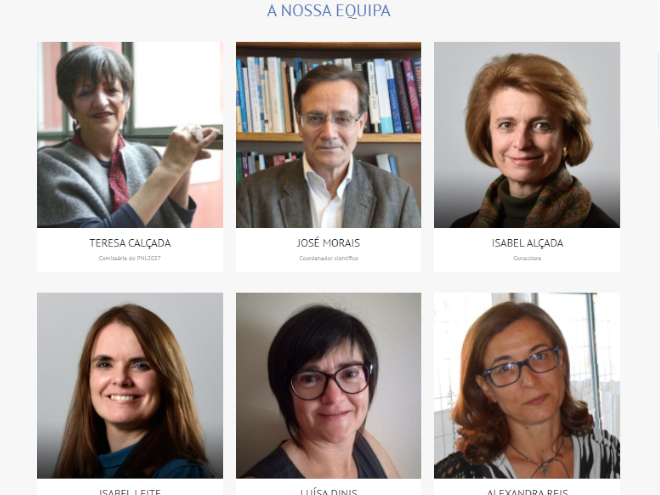Viewport: 660px width, 495px height.
Task: Click the ISABEL LEITE name text
Action: click(x=130, y=492)
